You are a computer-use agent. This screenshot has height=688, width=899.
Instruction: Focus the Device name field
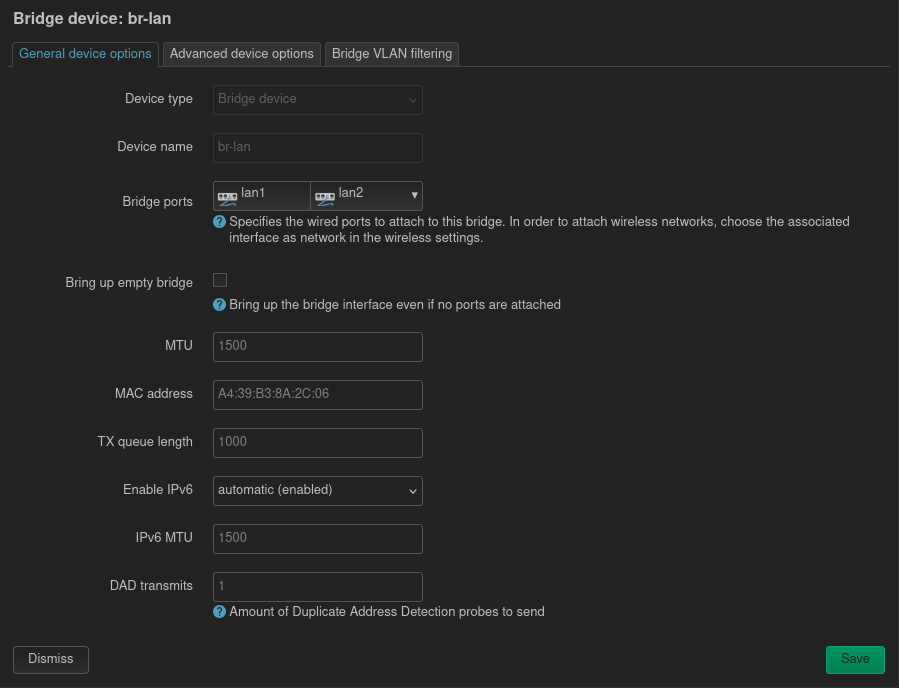click(318, 148)
